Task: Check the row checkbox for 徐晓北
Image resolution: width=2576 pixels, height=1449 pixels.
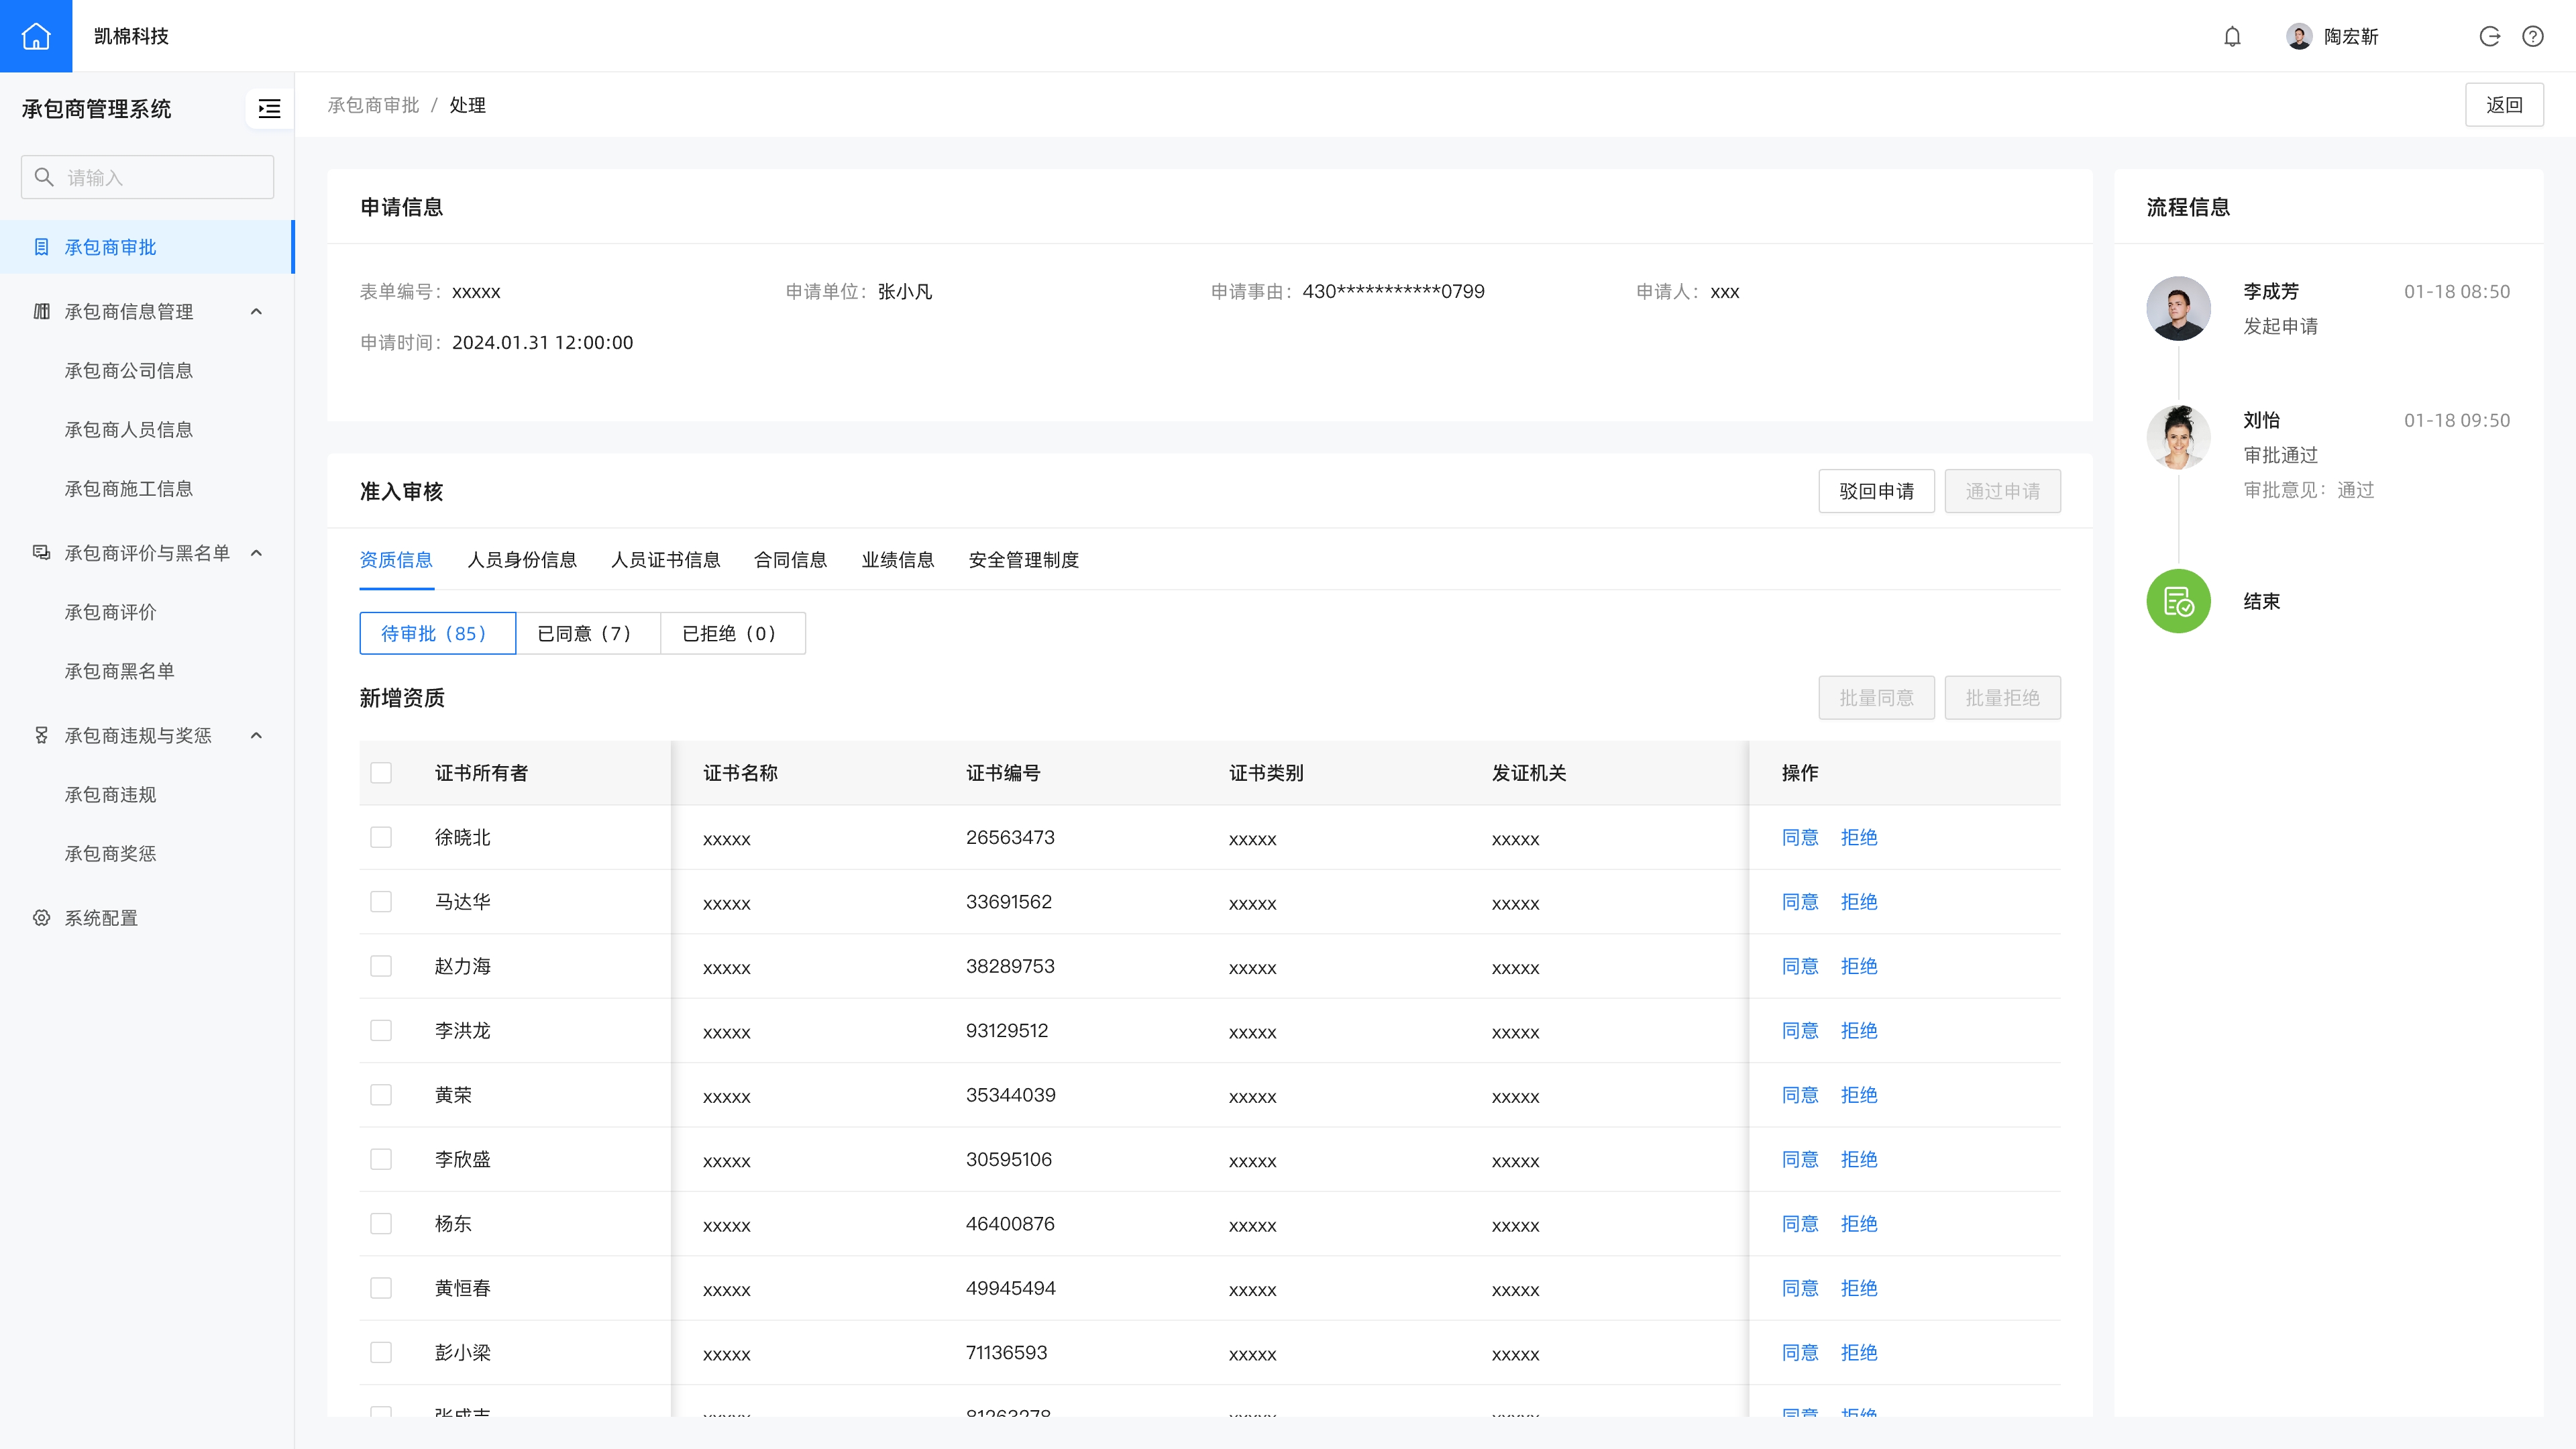Action: pos(381,837)
